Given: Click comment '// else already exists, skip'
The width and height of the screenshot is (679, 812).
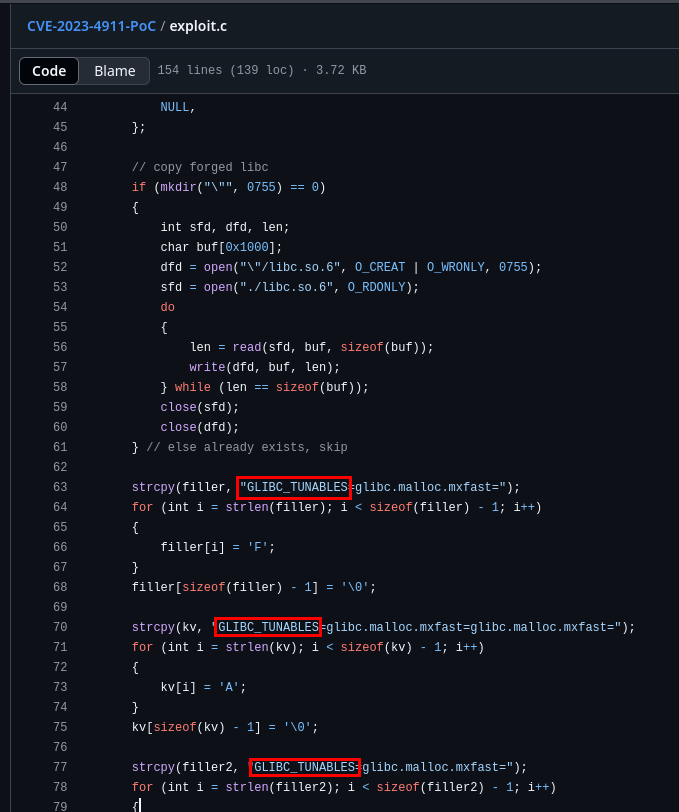Looking at the screenshot, I should 247,447.
